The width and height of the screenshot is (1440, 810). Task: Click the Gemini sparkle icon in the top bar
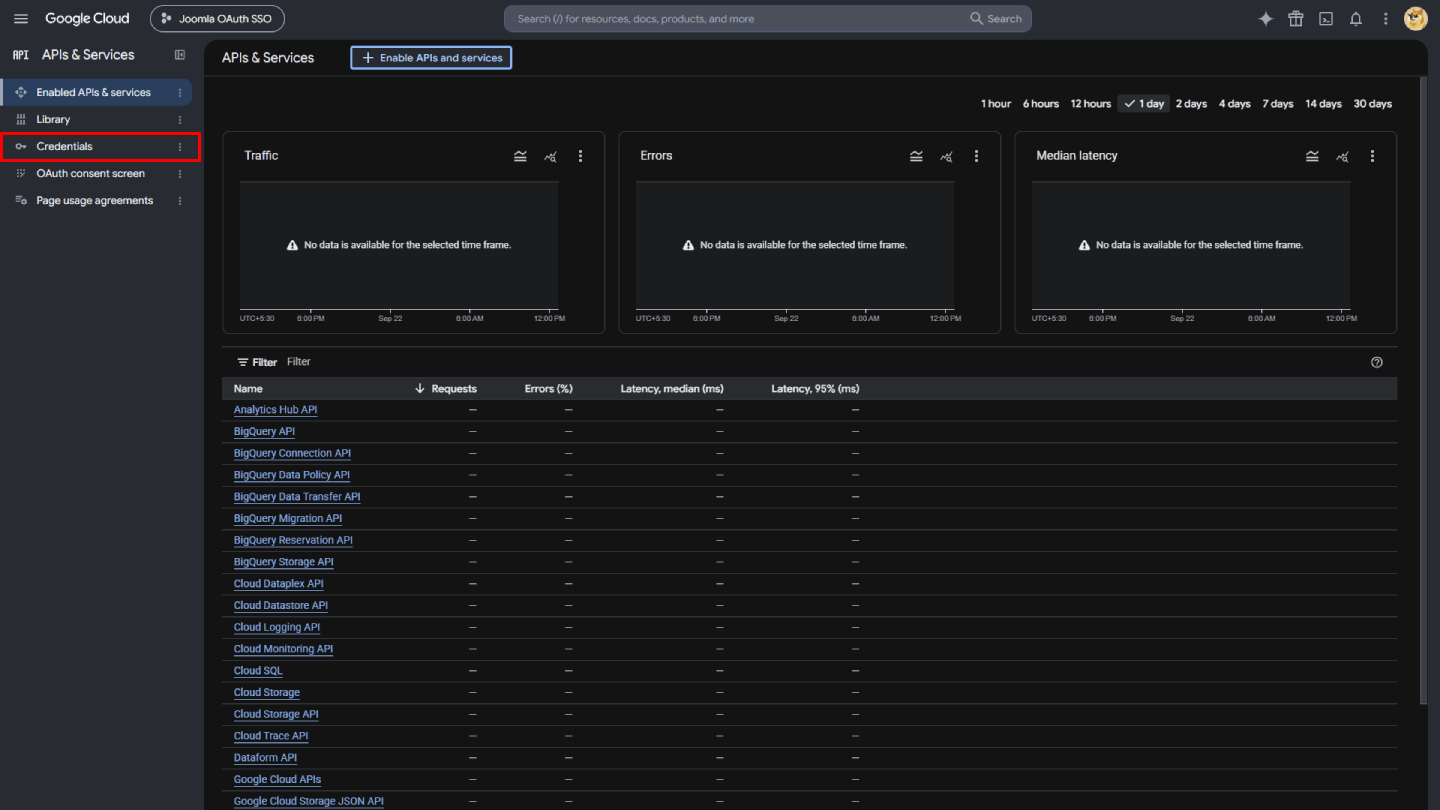point(1266,19)
